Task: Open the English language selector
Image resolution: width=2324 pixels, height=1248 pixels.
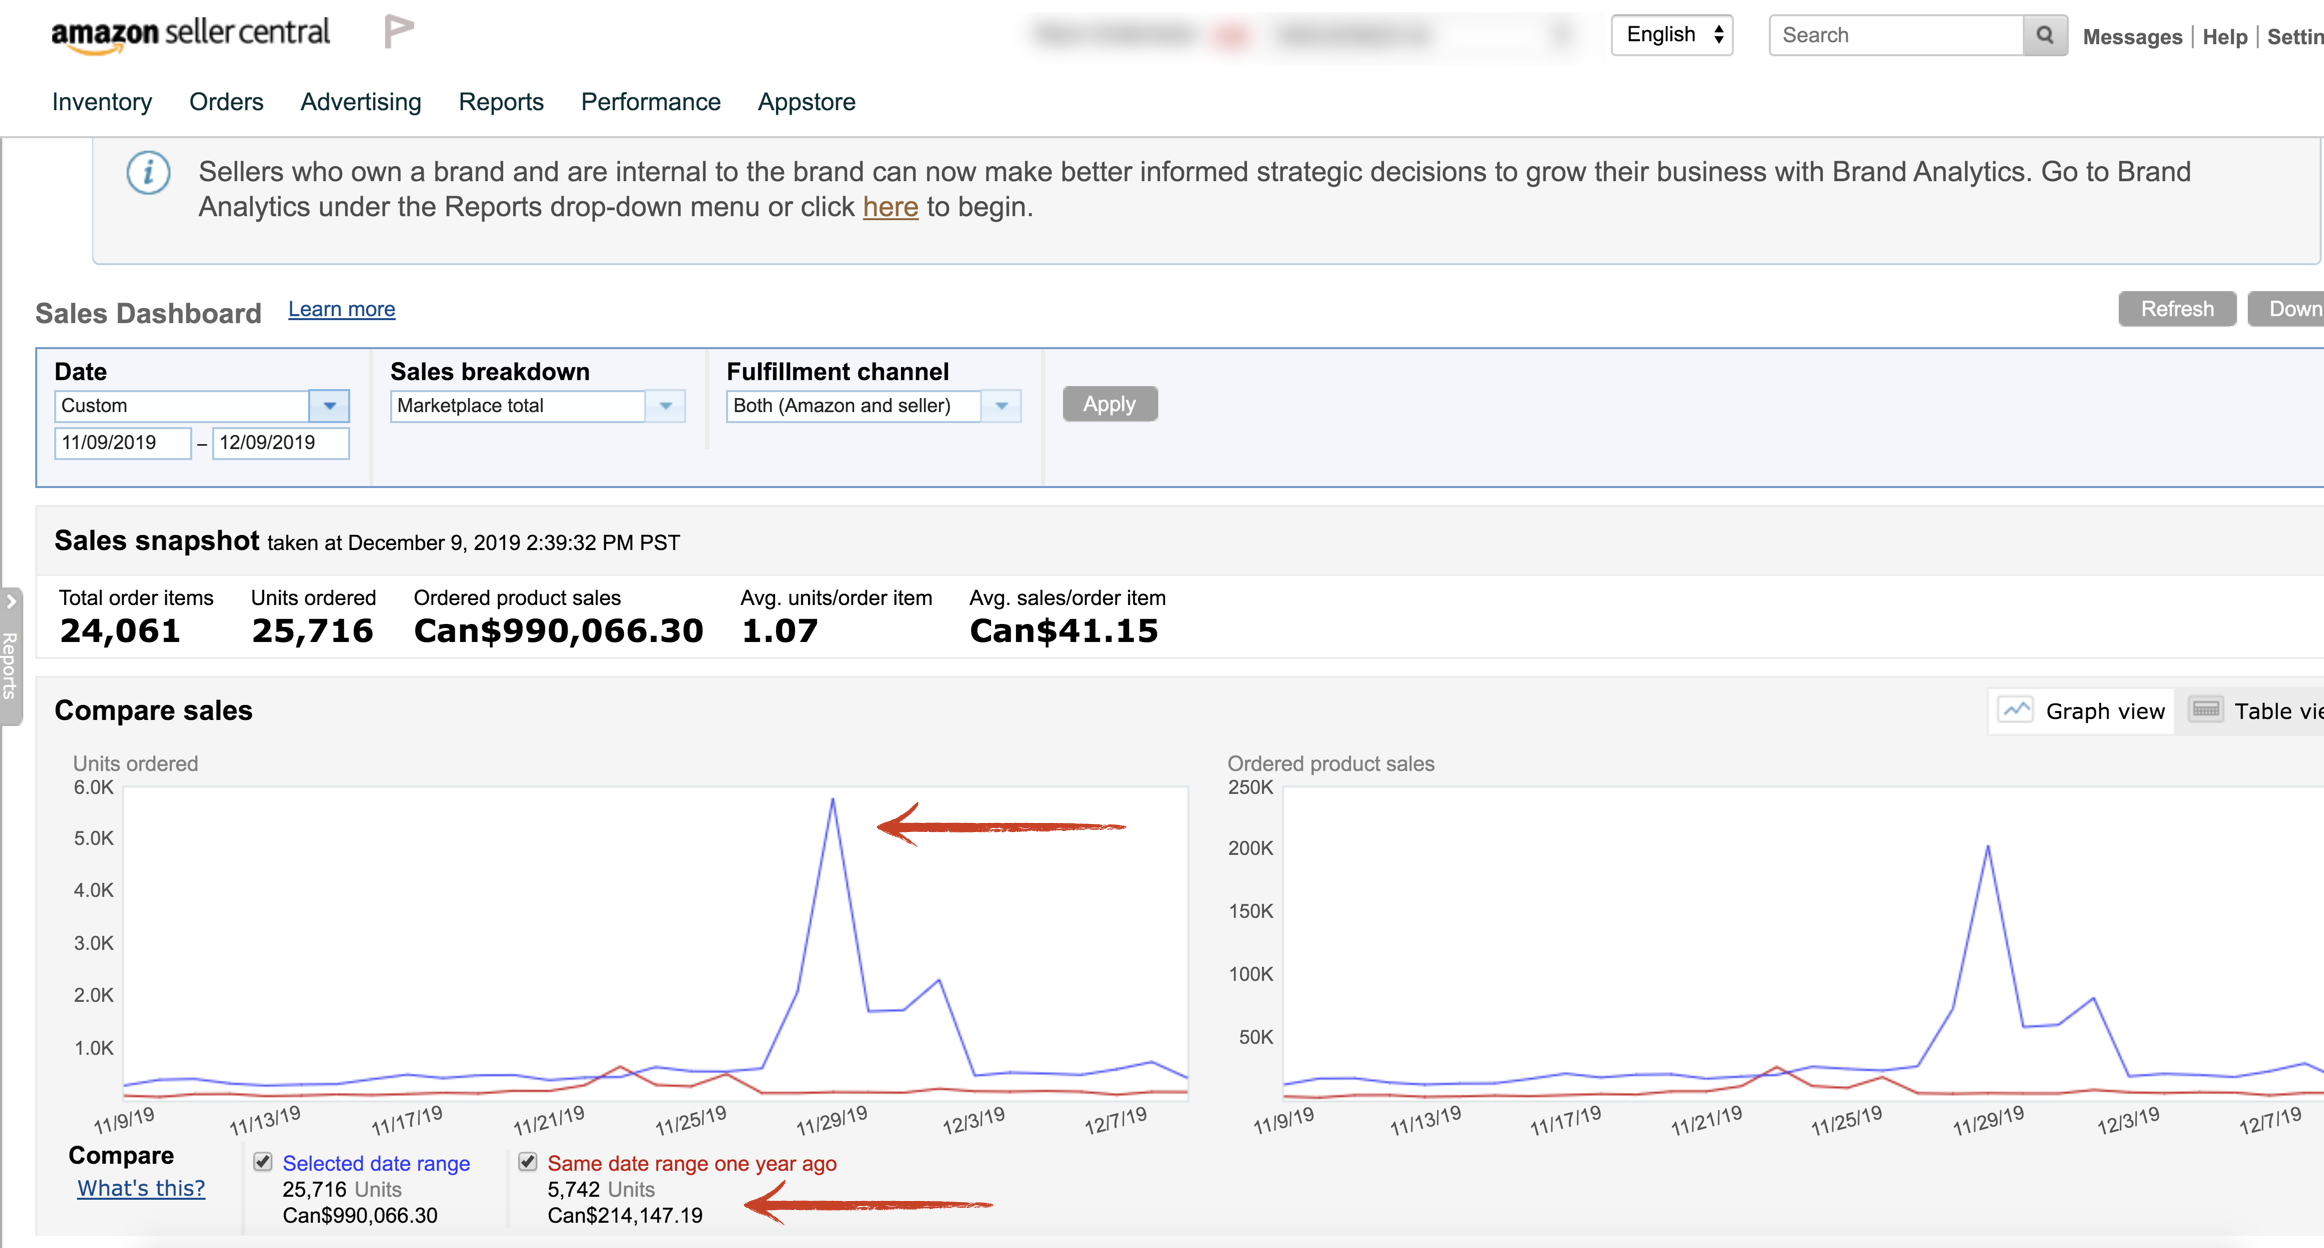Action: pos(1672,35)
